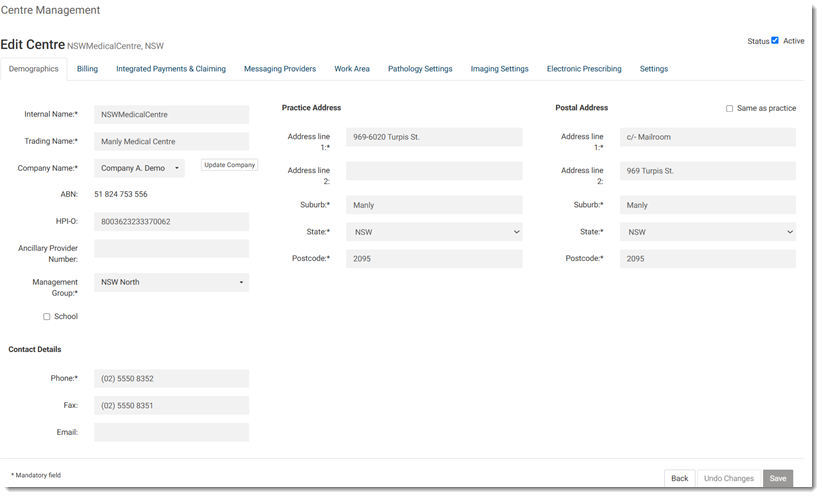Expand the Management Group dropdown
822x497 pixels.
pyautogui.click(x=171, y=282)
